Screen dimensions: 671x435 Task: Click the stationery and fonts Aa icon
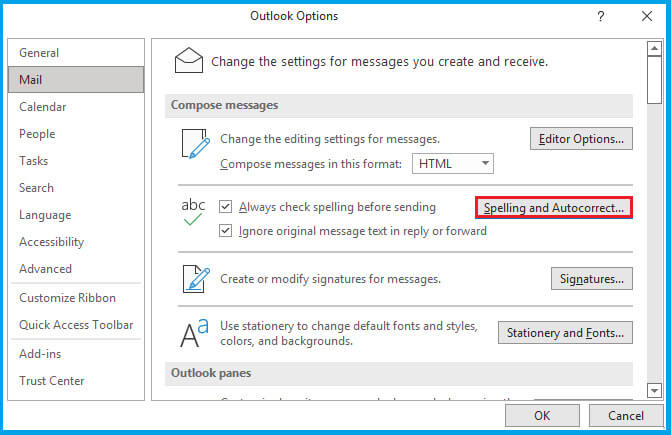[194, 333]
